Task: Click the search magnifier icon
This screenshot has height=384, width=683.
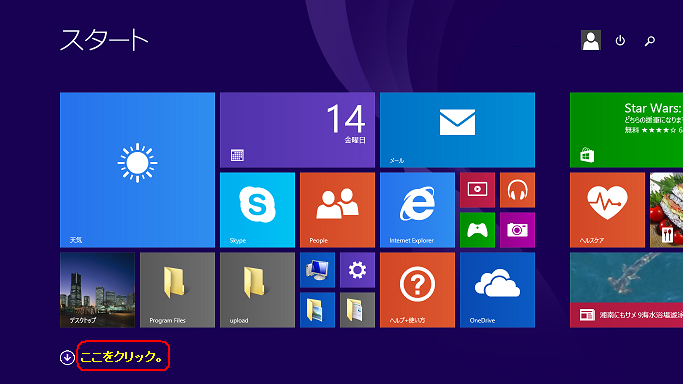Action: [650, 41]
